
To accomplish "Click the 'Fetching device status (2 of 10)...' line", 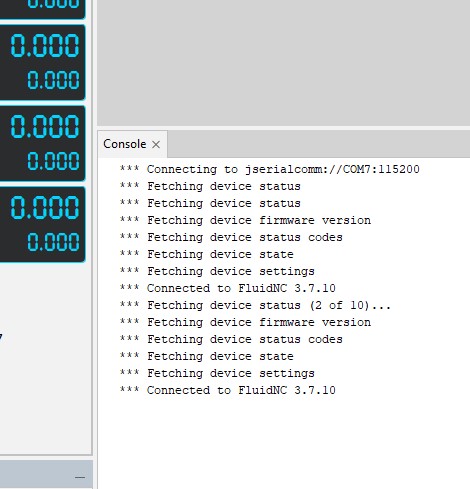I will tap(255, 305).
